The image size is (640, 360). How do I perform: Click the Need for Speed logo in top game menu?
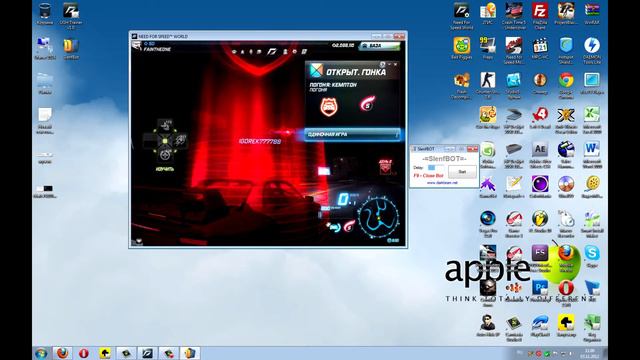[x=272, y=52]
